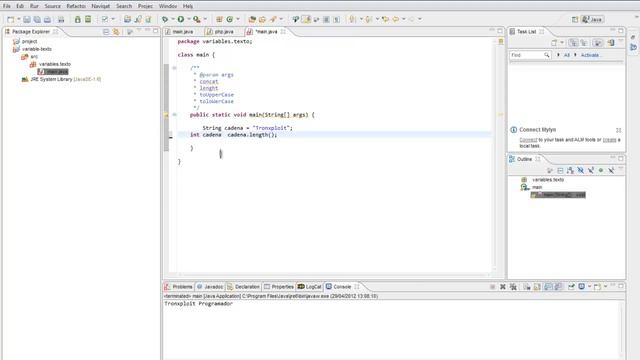Toggle Focus on Workweek in Task List

point(598,43)
